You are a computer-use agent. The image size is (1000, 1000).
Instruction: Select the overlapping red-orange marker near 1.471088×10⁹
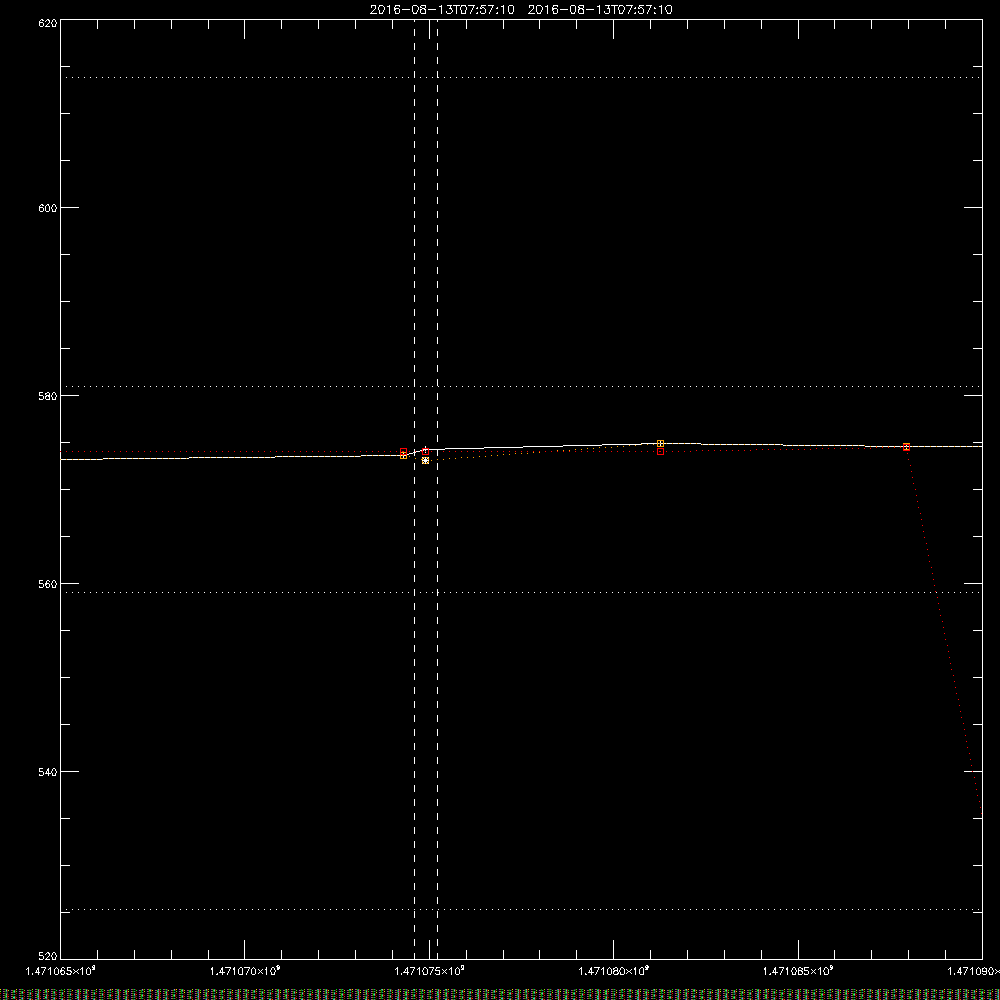click(x=906, y=446)
